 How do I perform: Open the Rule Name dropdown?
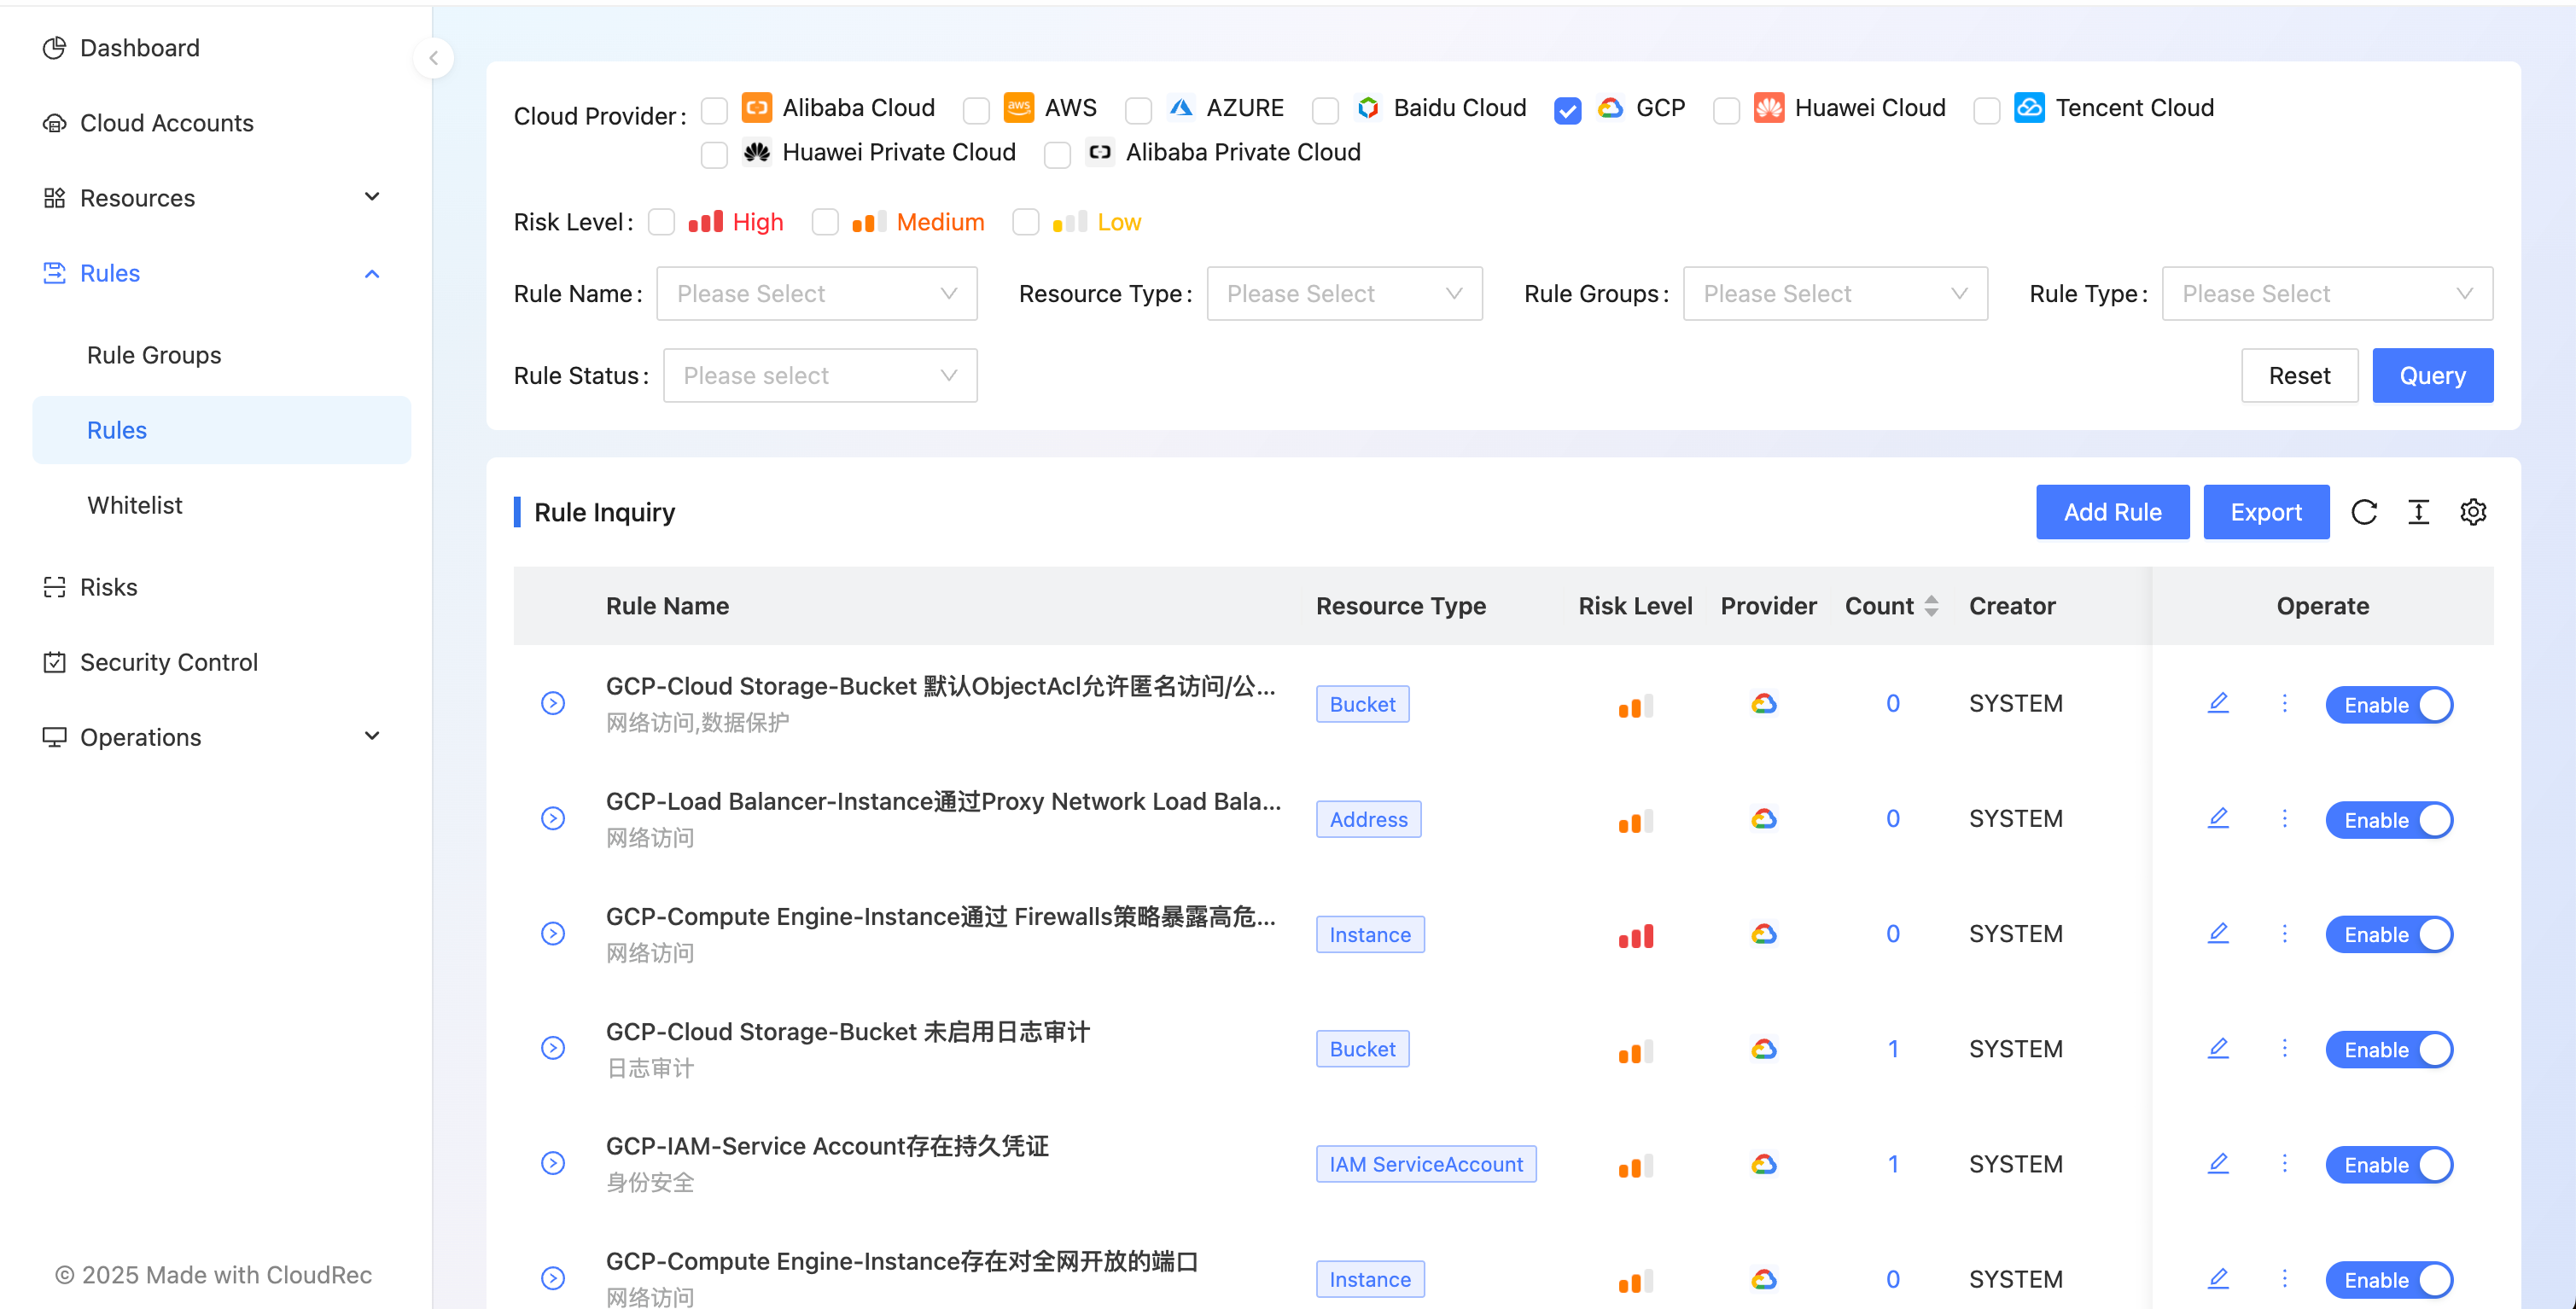coord(816,294)
